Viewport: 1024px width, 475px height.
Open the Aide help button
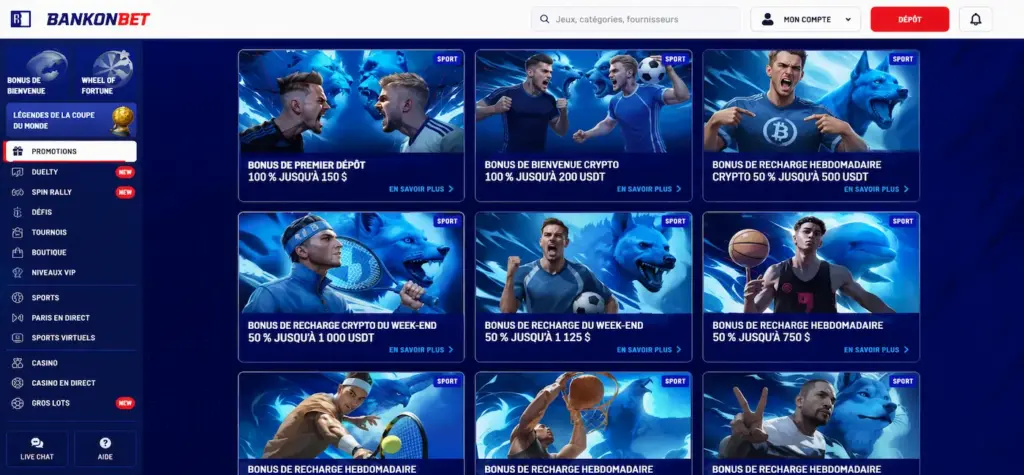105,449
